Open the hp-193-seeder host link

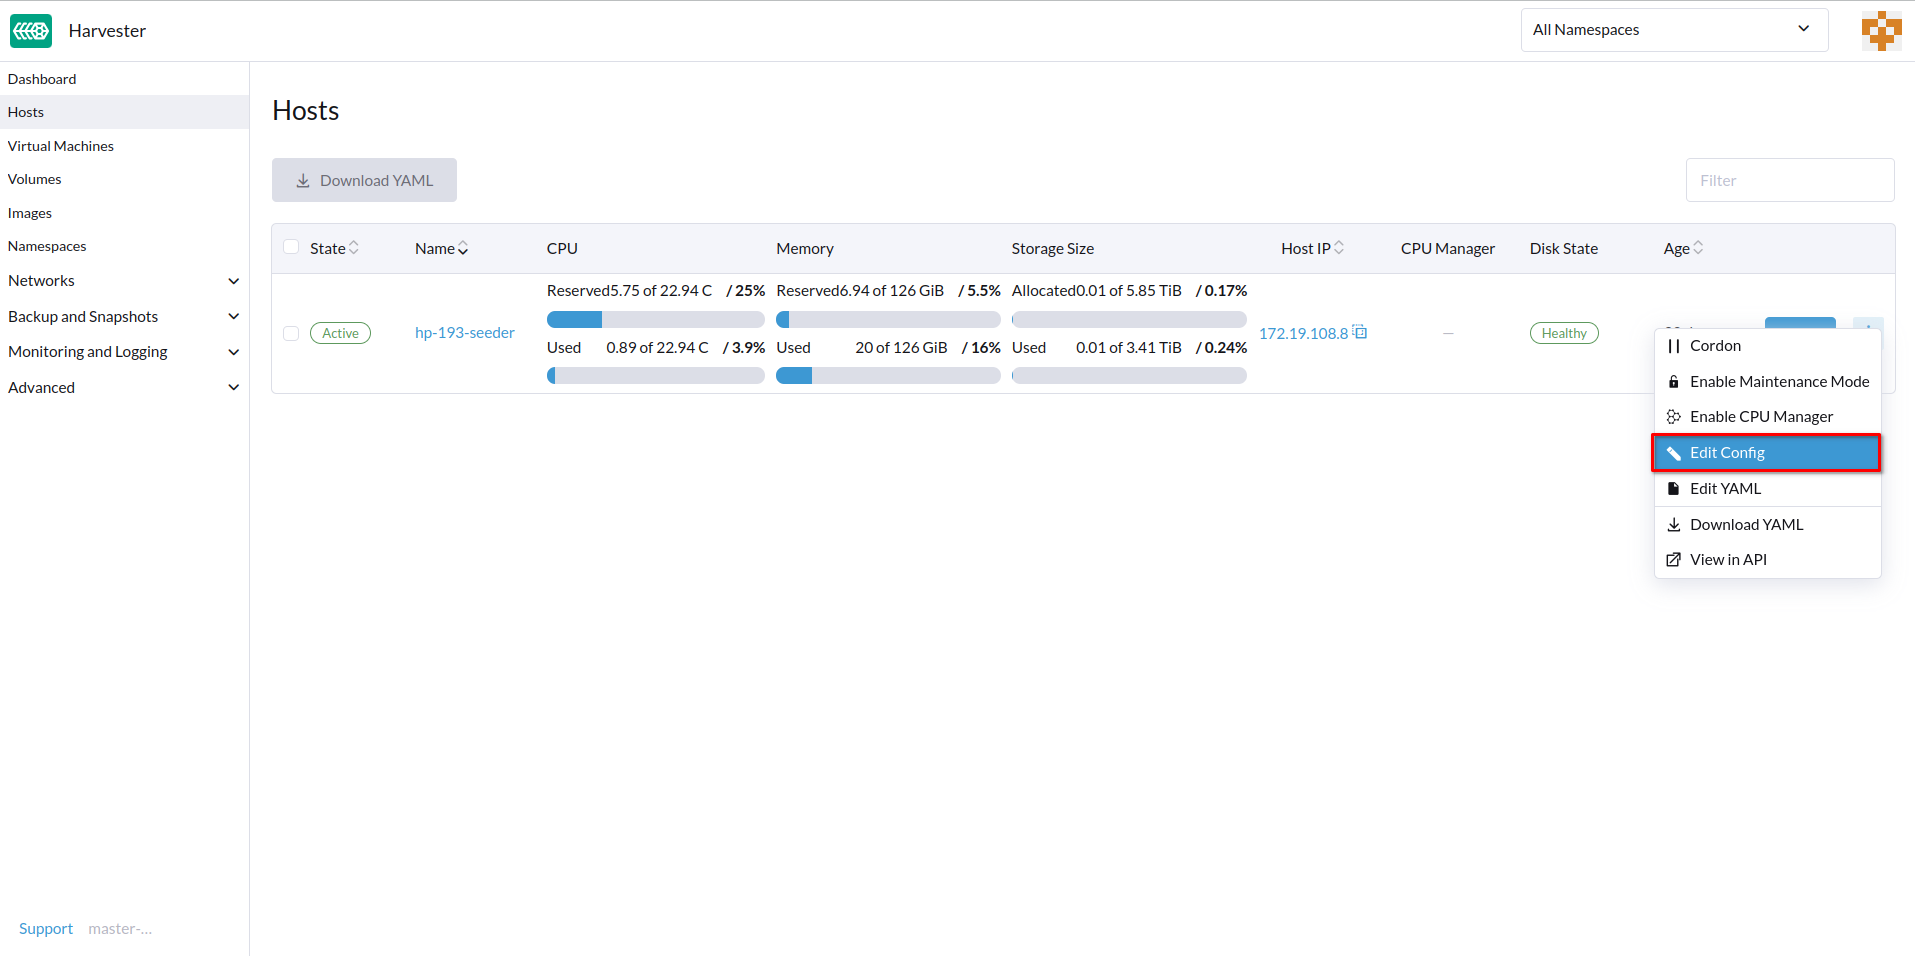point(464,332)
